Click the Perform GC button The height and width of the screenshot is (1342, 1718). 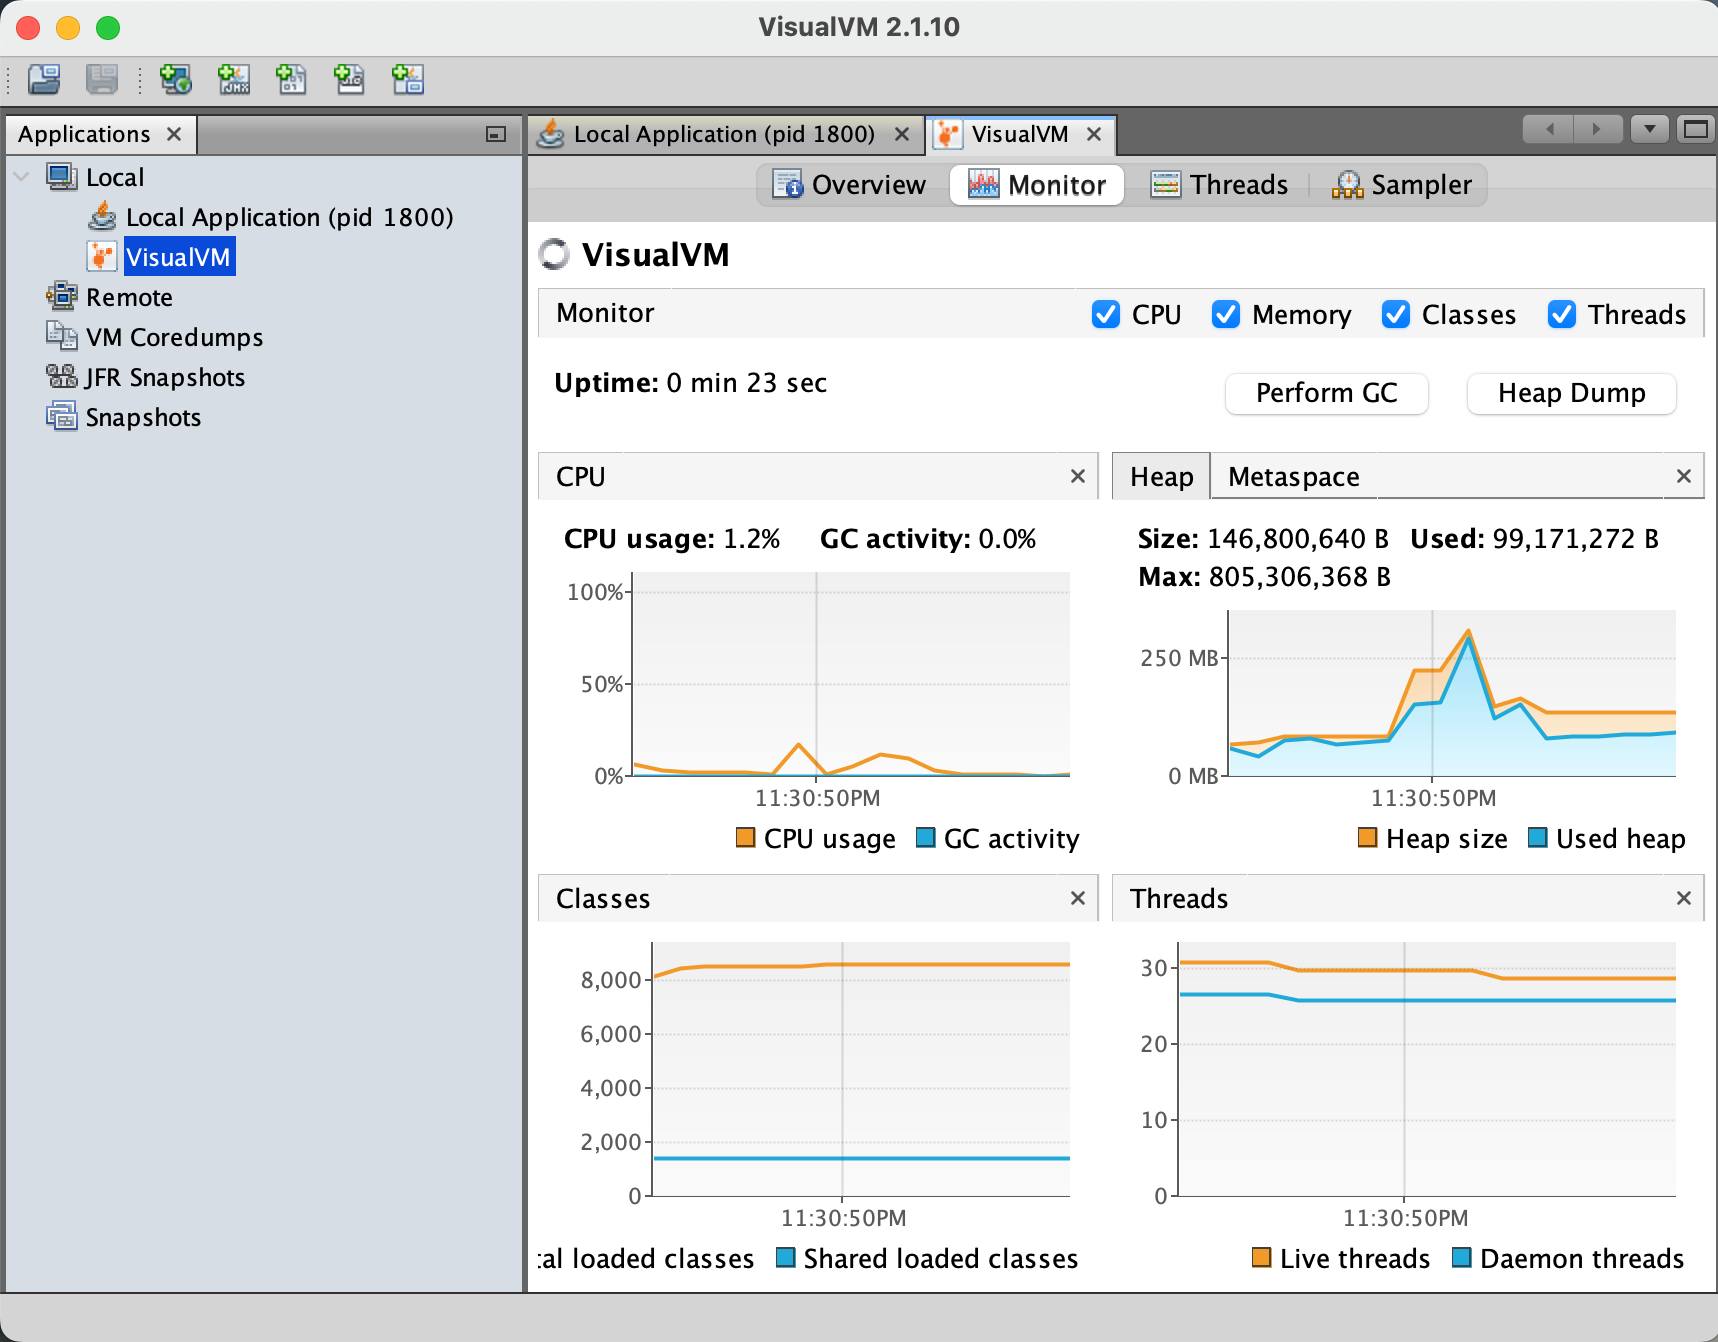(x=1327, y=393)
